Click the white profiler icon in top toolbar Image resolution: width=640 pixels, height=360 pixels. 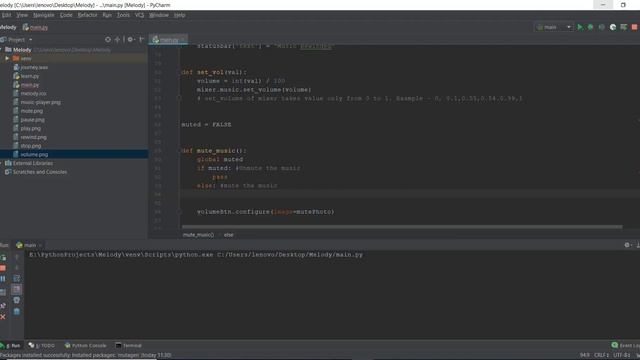[x=613, y=27]
